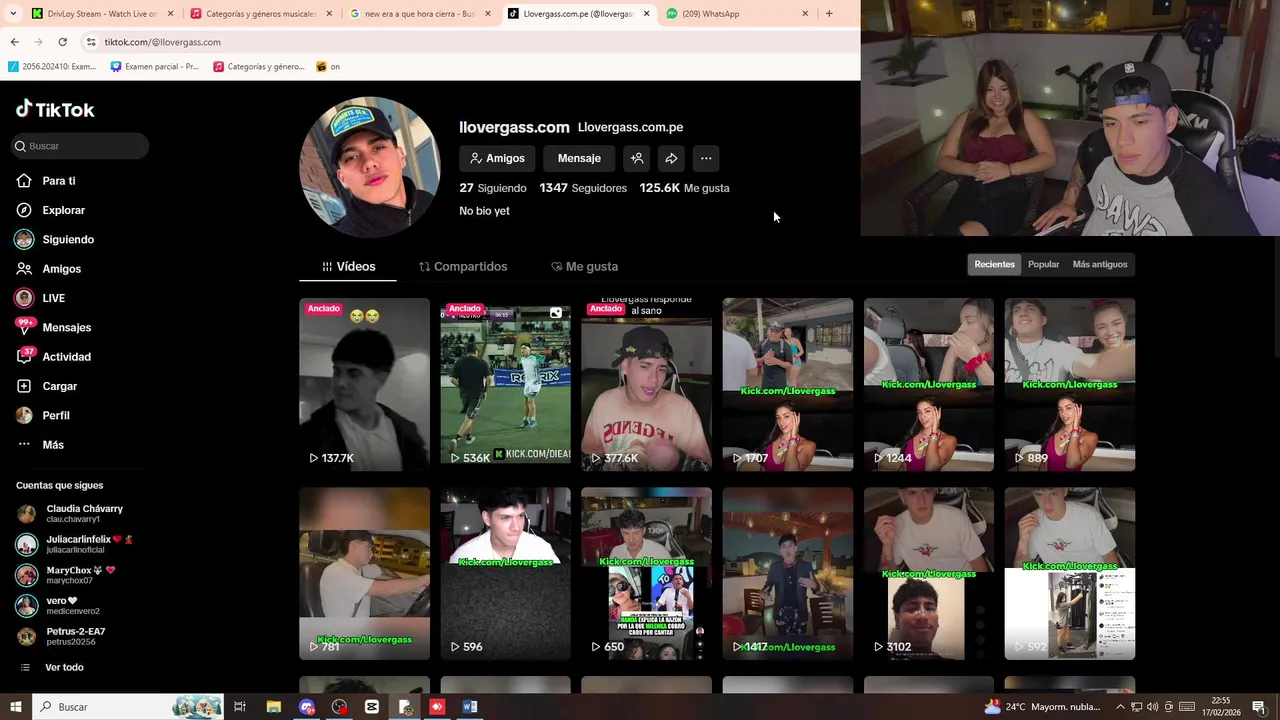Open the volume control in system tray

1152,707
